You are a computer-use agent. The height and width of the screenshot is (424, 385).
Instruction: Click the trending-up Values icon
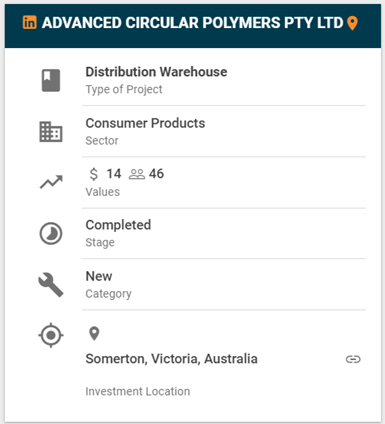pos(51,182)
